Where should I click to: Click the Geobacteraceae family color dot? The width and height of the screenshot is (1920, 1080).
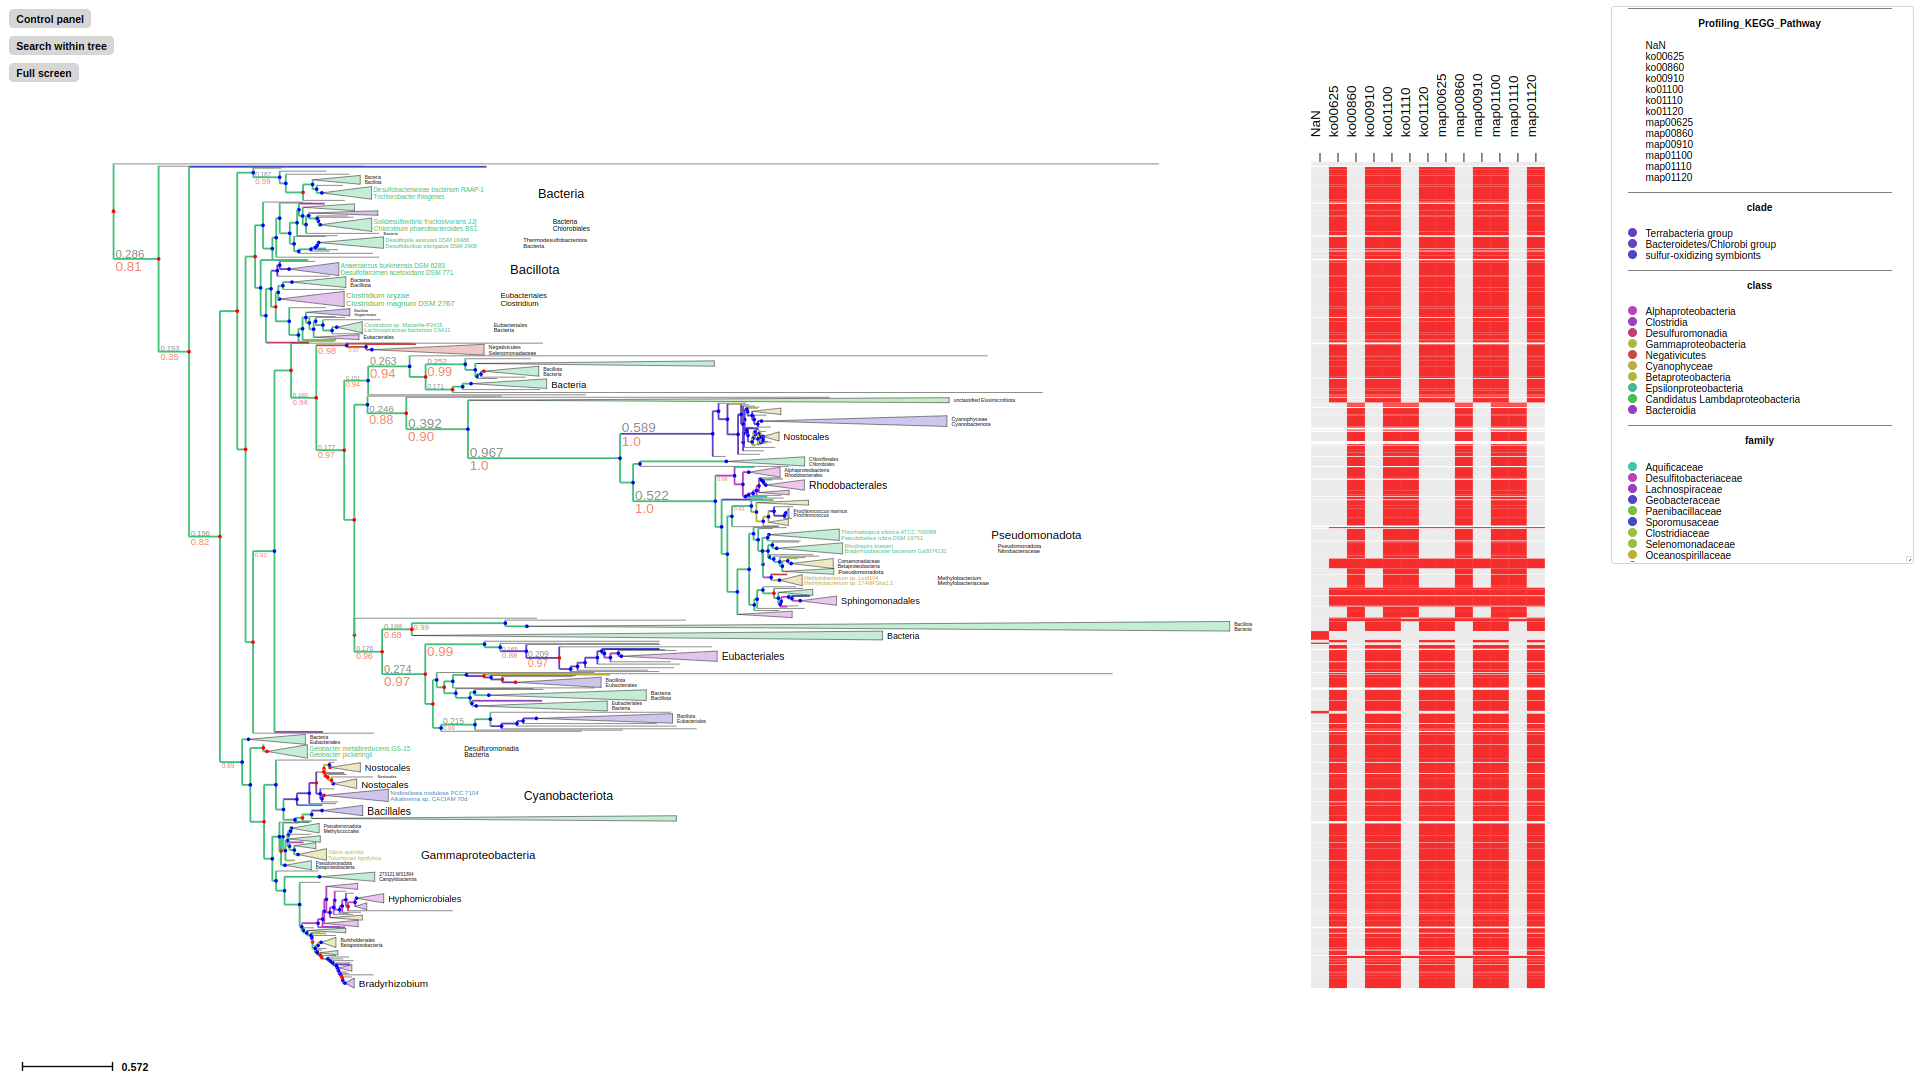(x=1633, y=500)
